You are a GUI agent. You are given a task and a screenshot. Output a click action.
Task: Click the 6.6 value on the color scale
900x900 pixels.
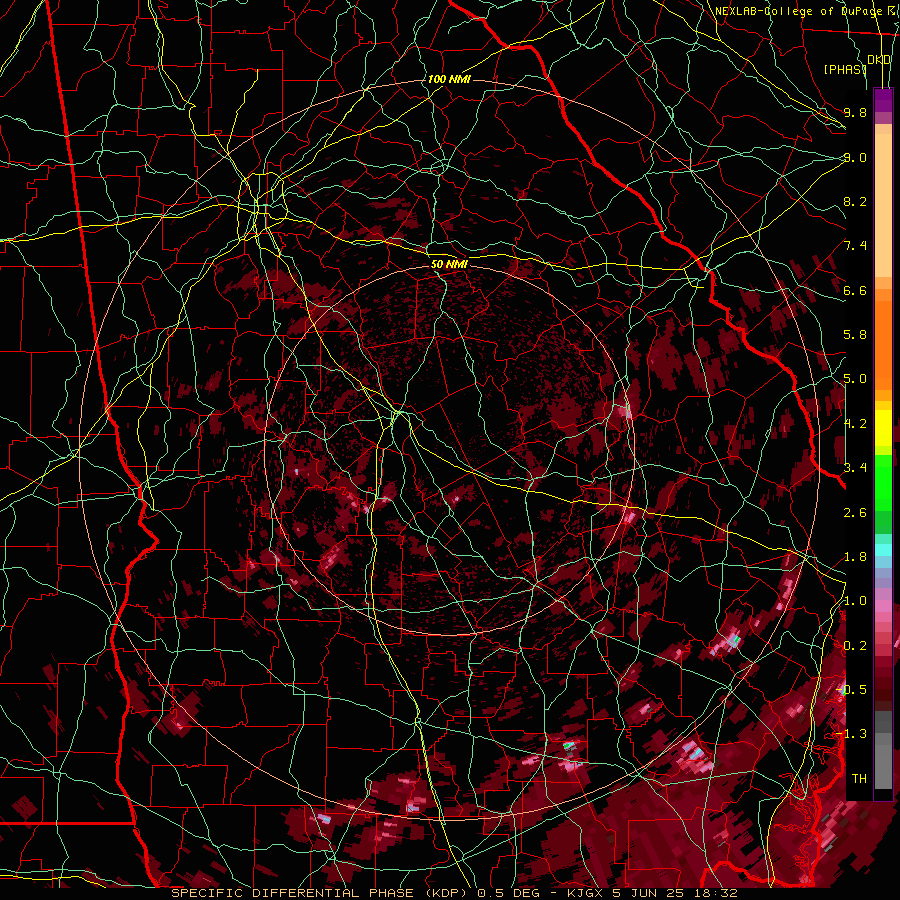click(855, 290)
